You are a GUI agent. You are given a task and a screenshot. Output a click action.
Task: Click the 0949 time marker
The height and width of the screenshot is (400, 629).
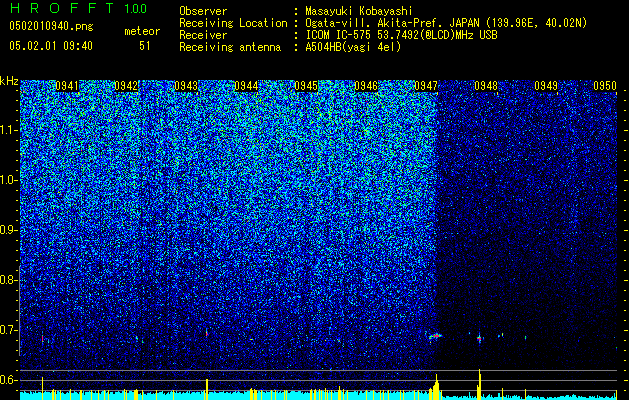tap(546, 86)
